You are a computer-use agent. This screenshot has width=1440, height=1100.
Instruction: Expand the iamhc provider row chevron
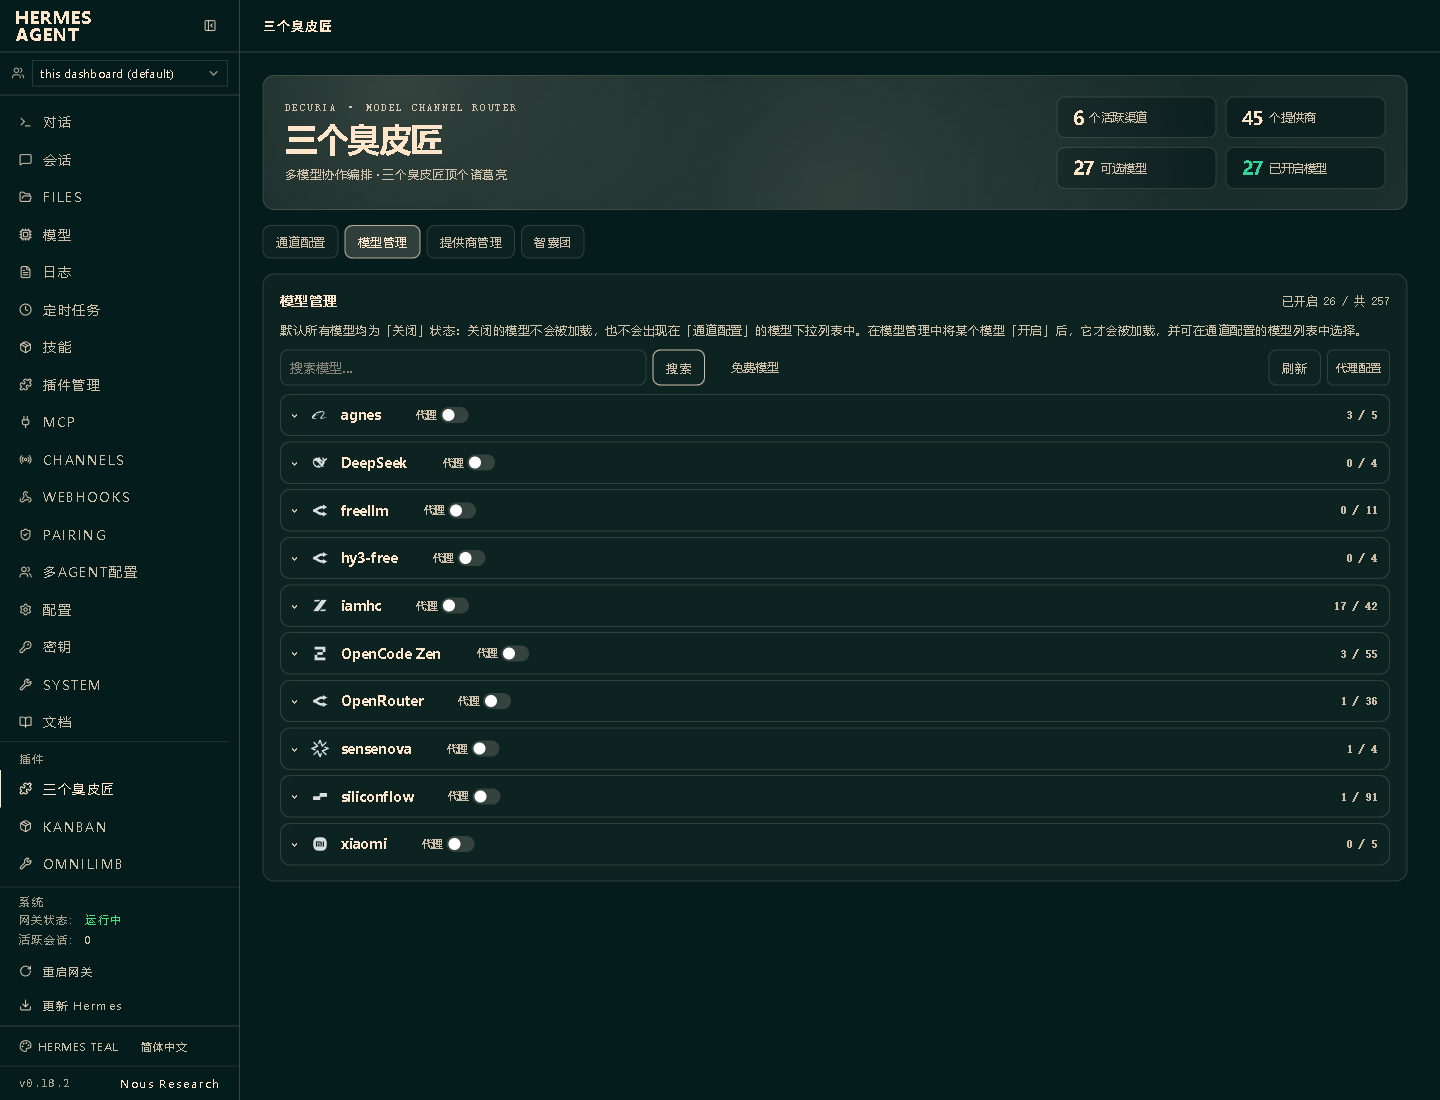point(295,607)
